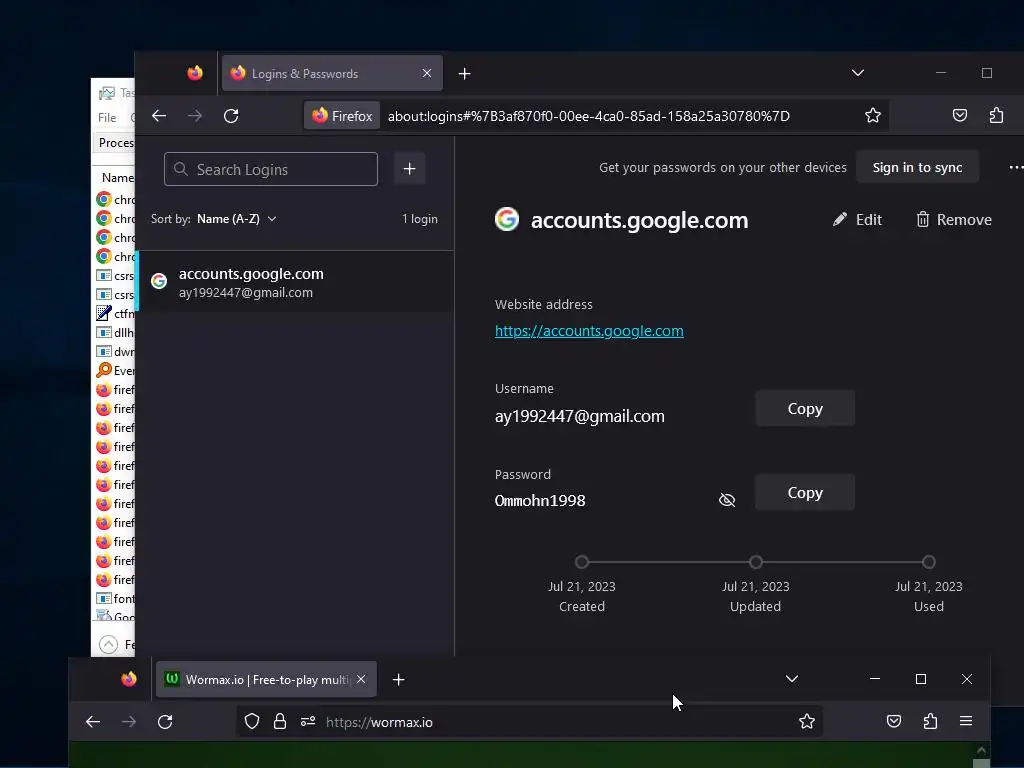Viewport: 1024px width, 768px height.
Task: Create new login with plus button
Action: coord(409,169)
